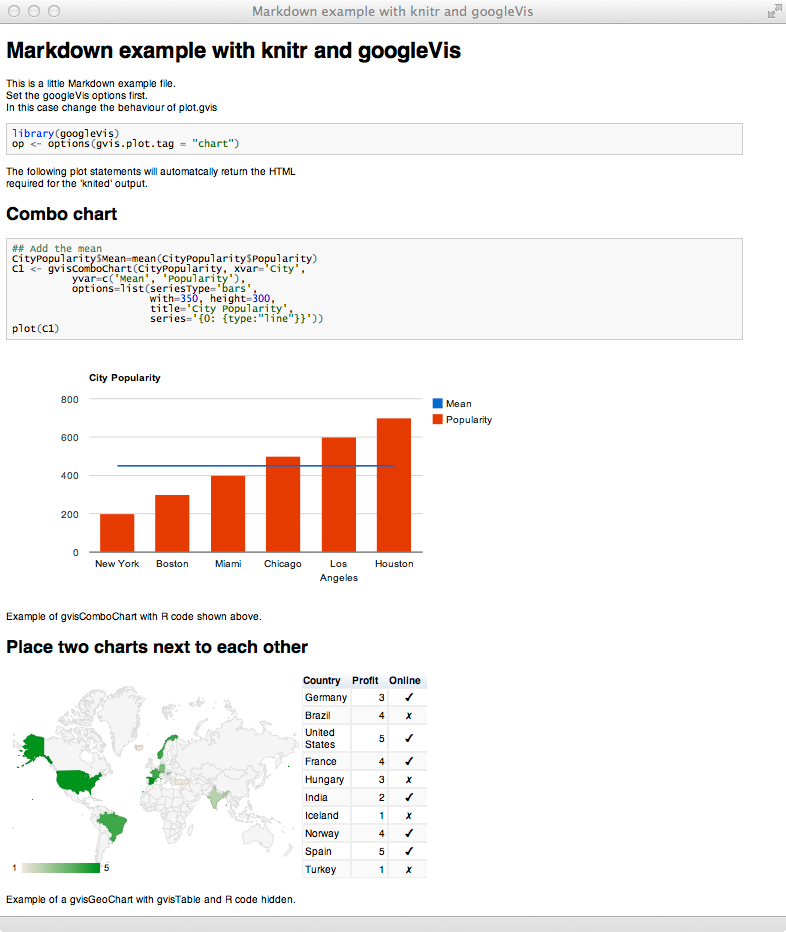786x932 pixels.
Task: Select the Iceland table row
Action: pos(364,816)
